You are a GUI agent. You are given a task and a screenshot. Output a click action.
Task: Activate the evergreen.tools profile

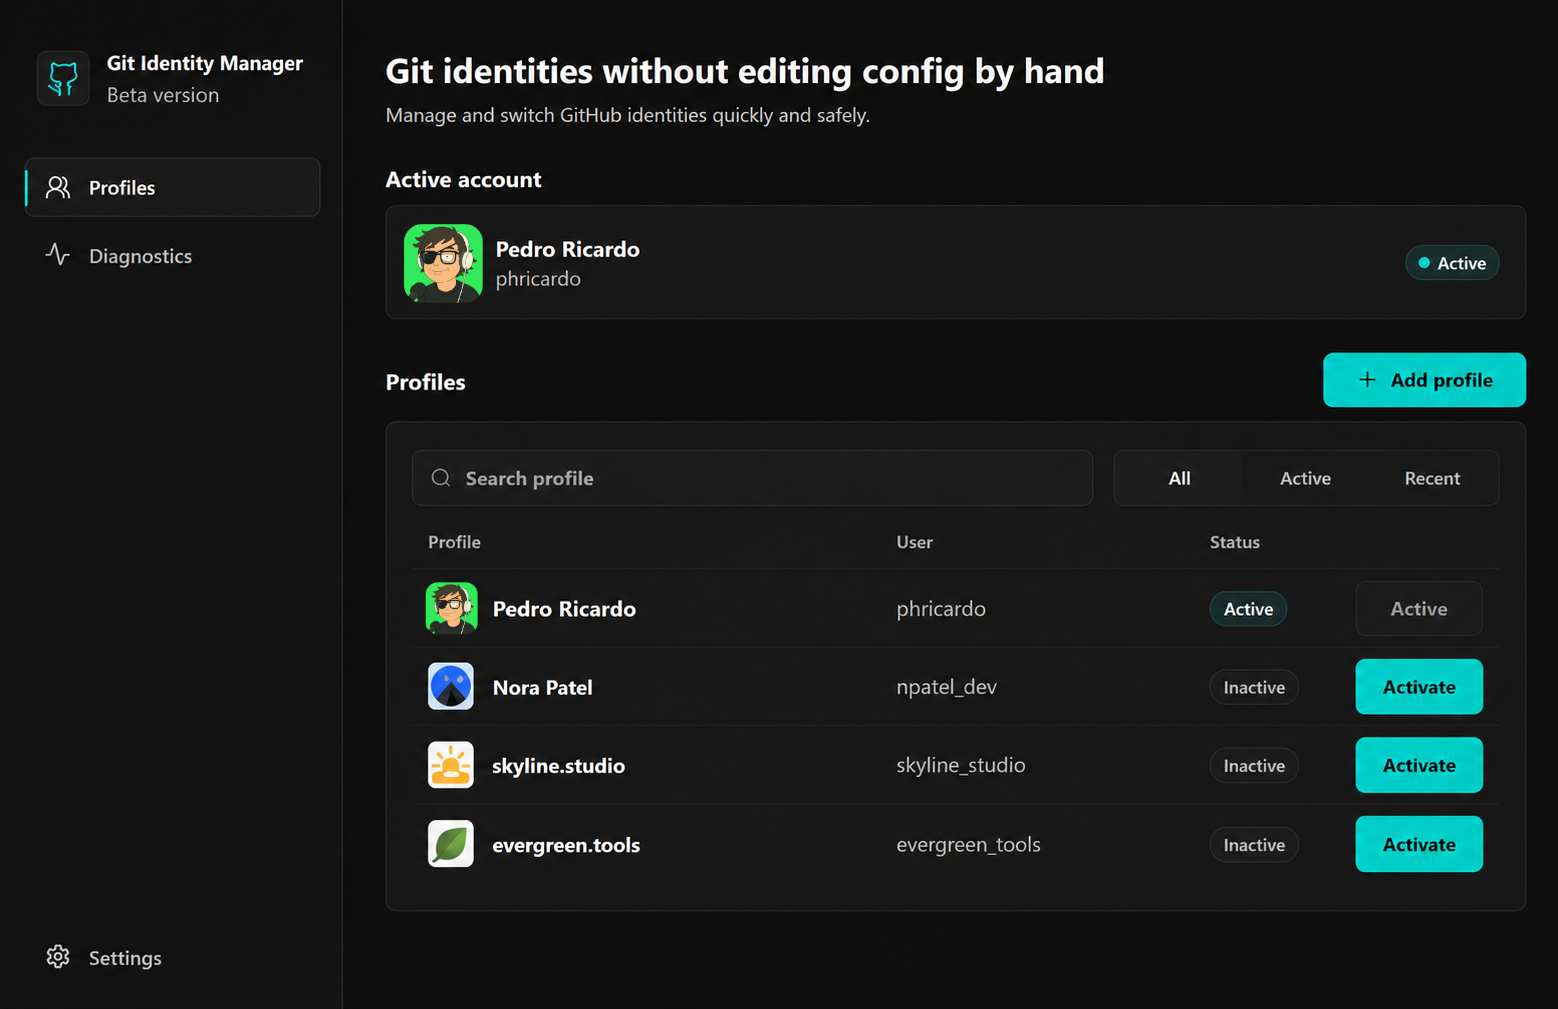click(x=1419, y=844)
